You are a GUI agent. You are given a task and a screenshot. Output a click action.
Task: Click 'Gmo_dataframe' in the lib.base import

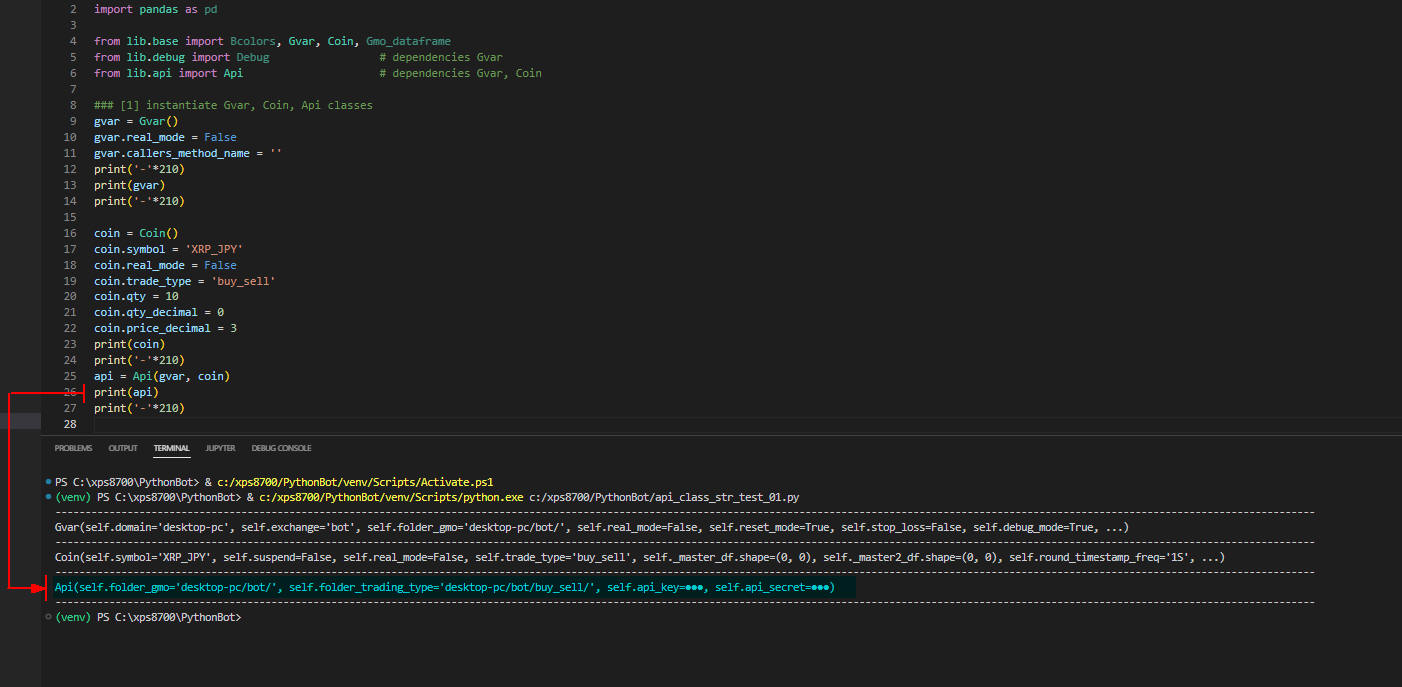coord(408,41)
